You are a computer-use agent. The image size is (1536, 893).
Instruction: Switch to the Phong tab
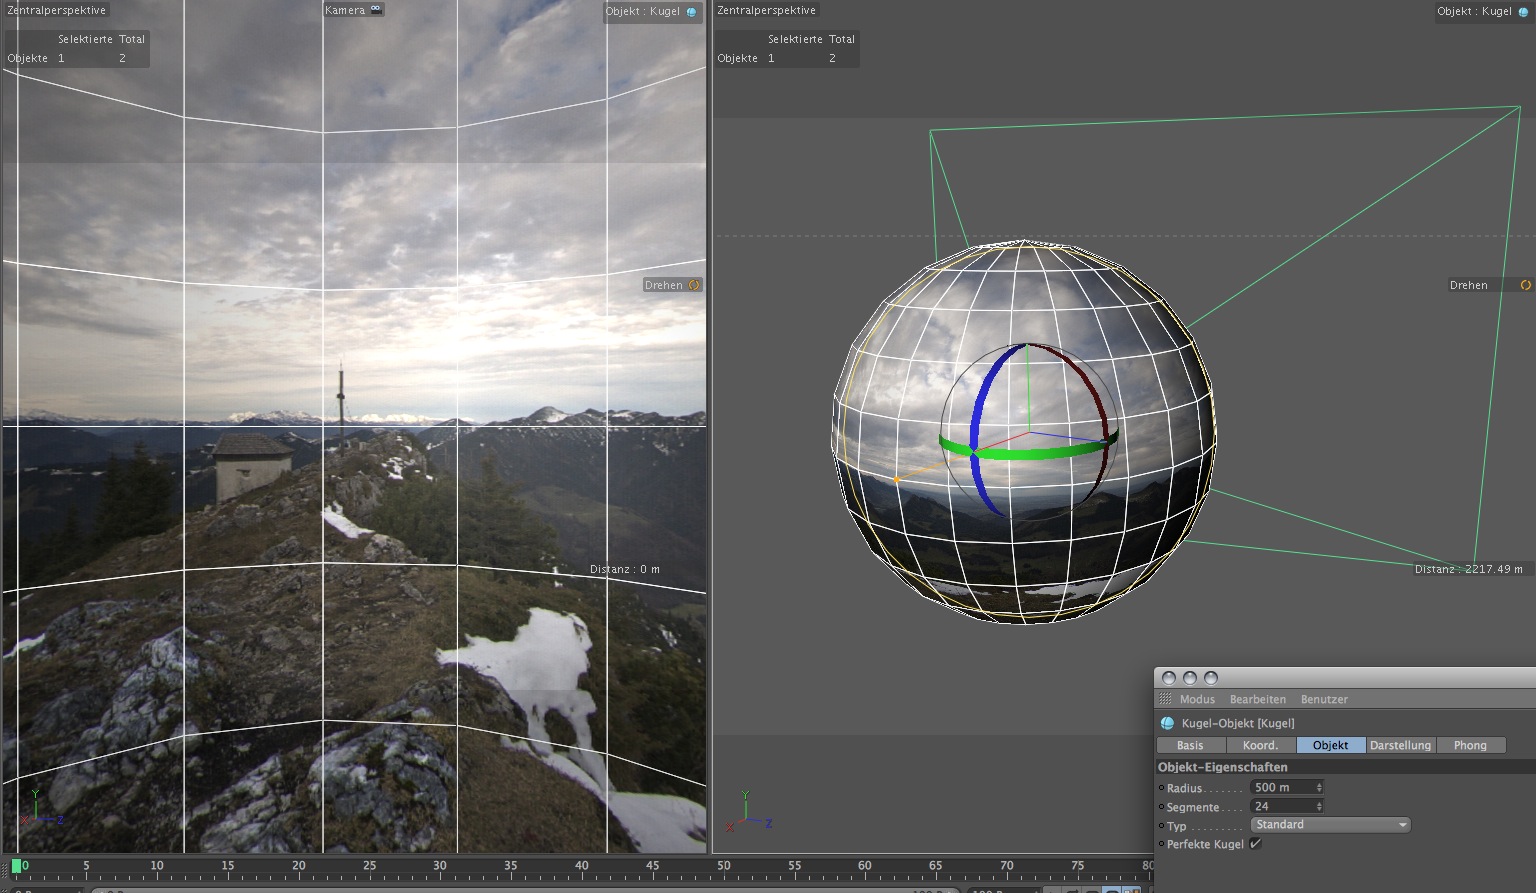[x=1470, y=745]
